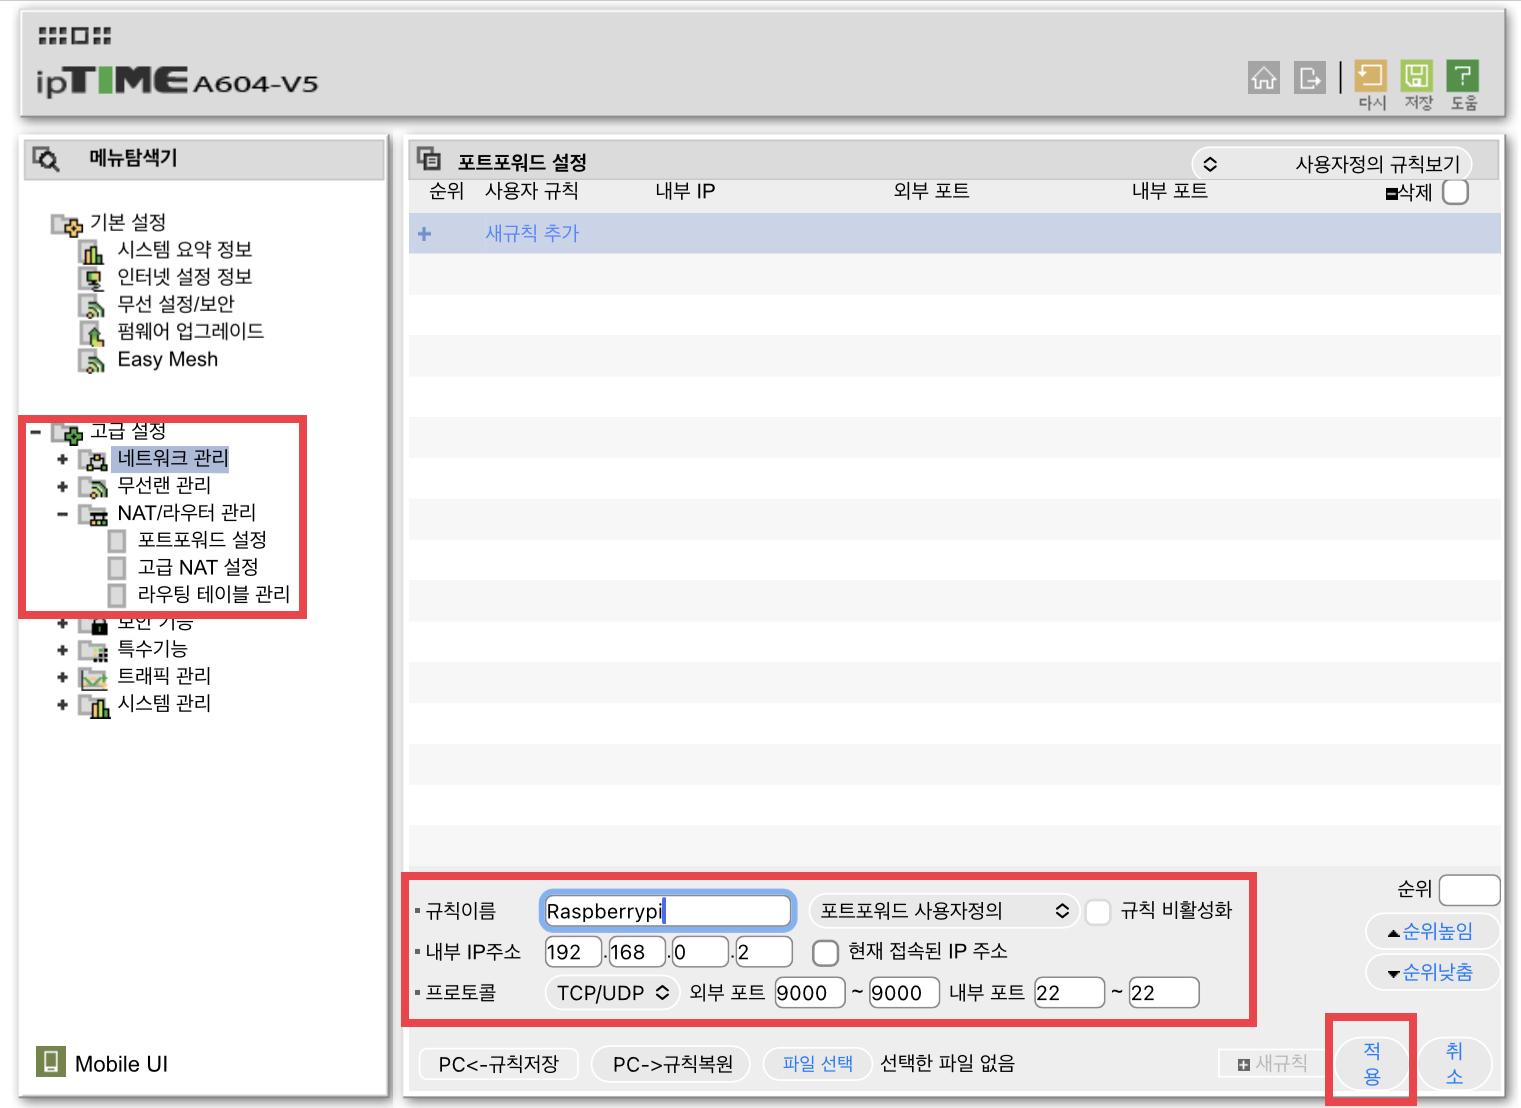Viewport: 1521px width, 1108px height.
Task: Select 시스템 요약 정보 in the menu tree
Action: point(186,249)
